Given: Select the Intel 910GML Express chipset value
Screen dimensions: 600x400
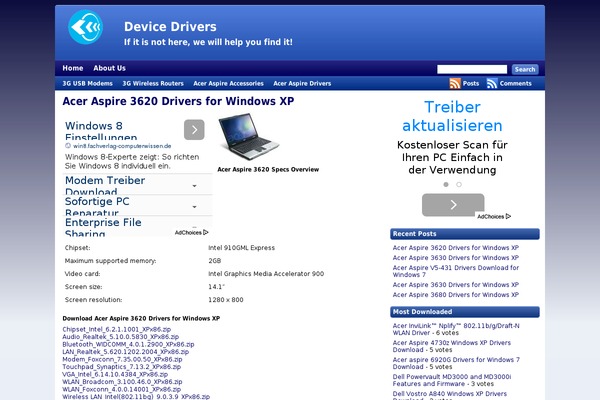Looking at the screenshot, I should (x=241, y=248).
